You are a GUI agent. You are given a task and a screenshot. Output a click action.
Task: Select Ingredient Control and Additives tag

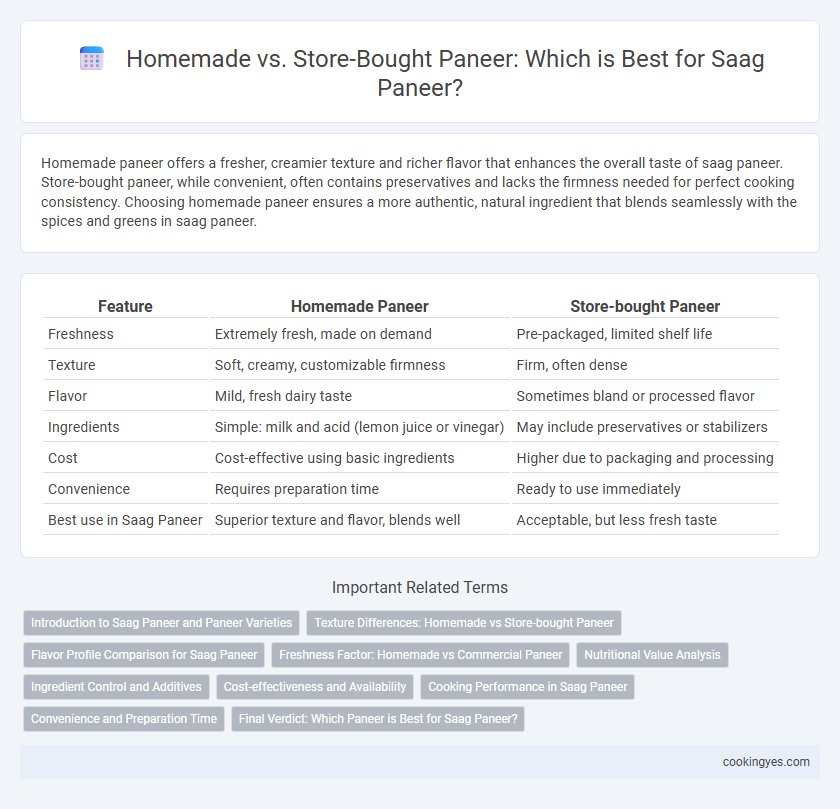pos(116,687)
